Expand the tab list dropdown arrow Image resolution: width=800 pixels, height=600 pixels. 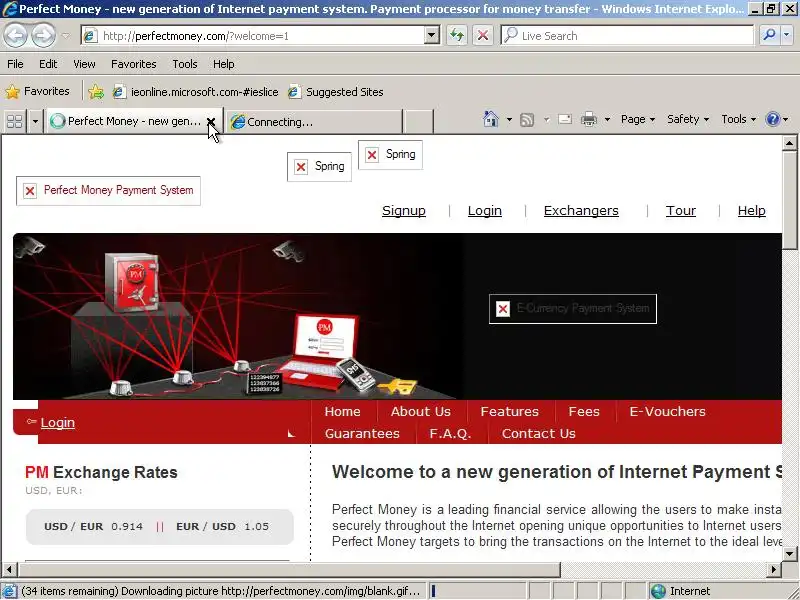coord(35,121)
